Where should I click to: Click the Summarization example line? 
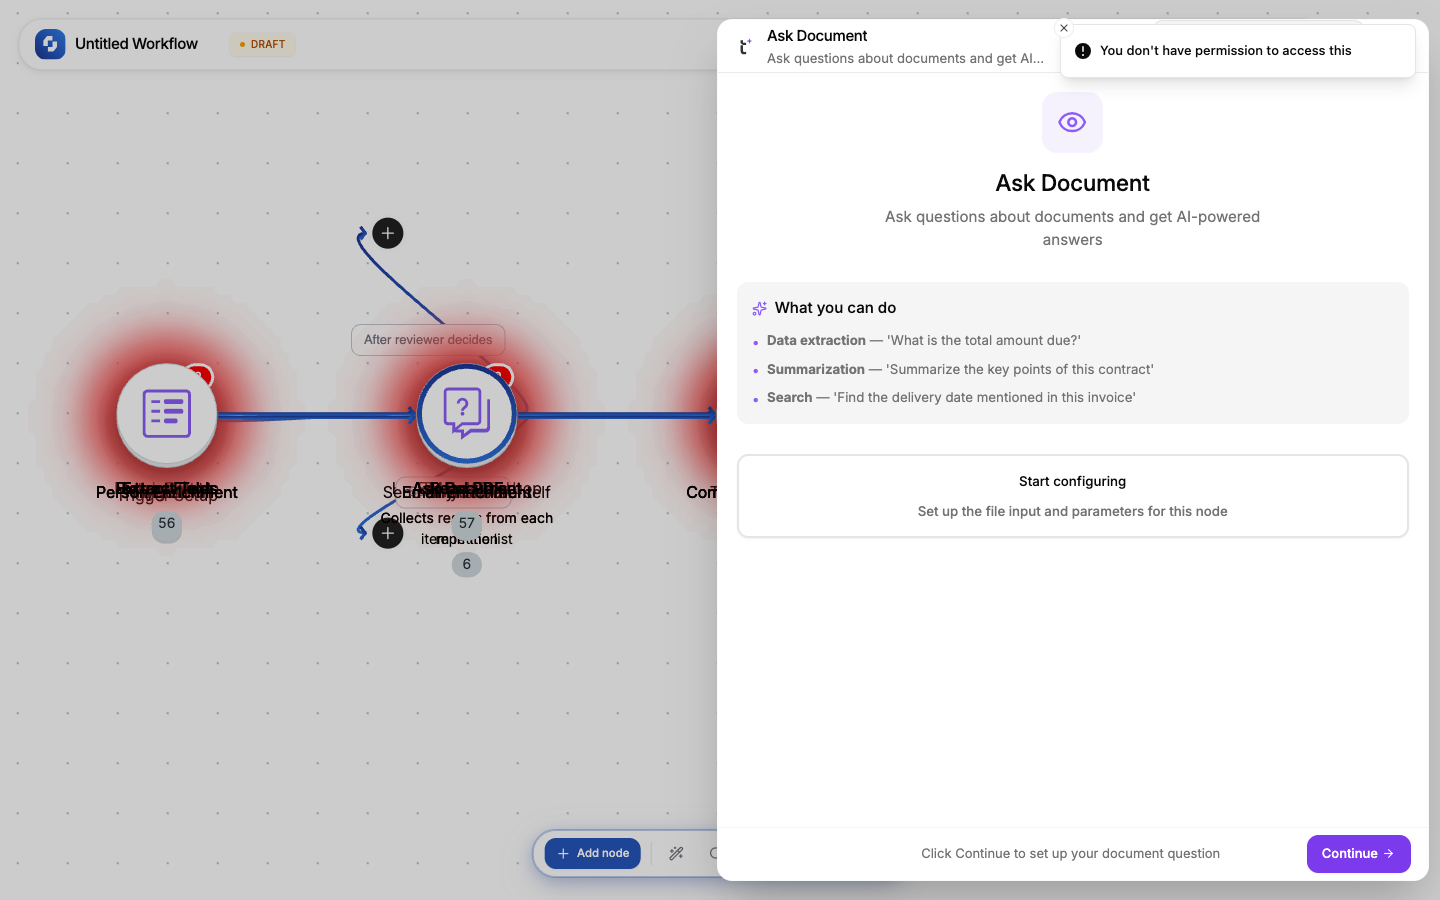coord(960,369)
